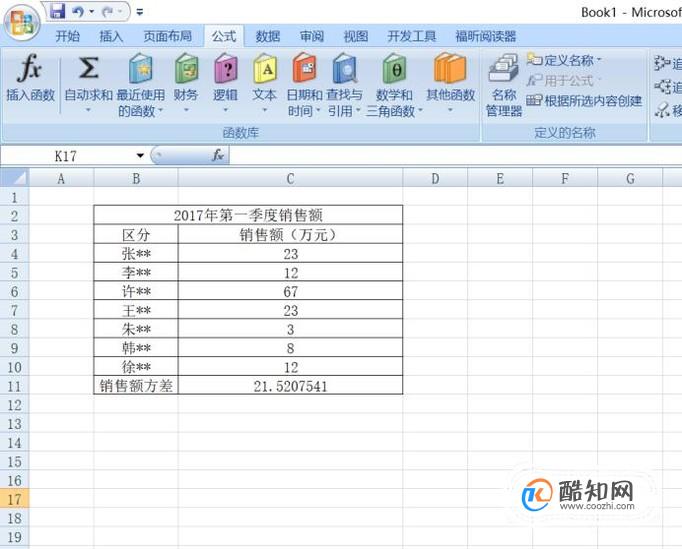Select column B header
This screenshot has width=682, height=549.
pos(136,178)
